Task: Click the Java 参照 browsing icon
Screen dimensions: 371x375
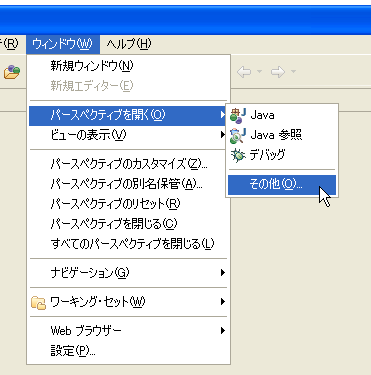Action: [238, 135]
